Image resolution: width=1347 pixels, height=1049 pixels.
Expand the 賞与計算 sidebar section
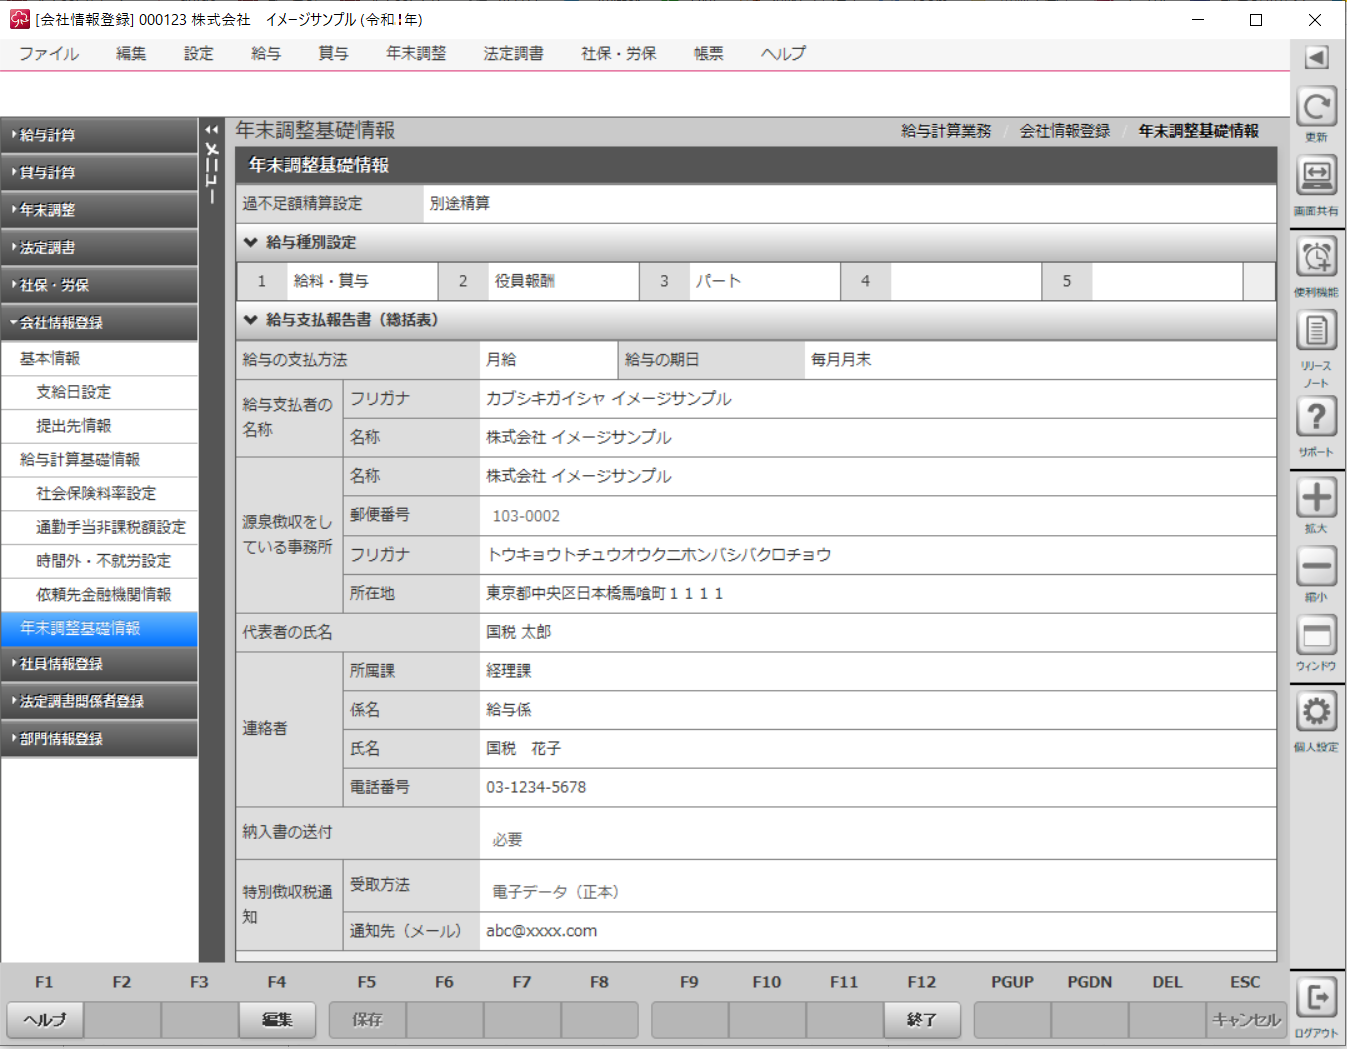coord(99,172)
